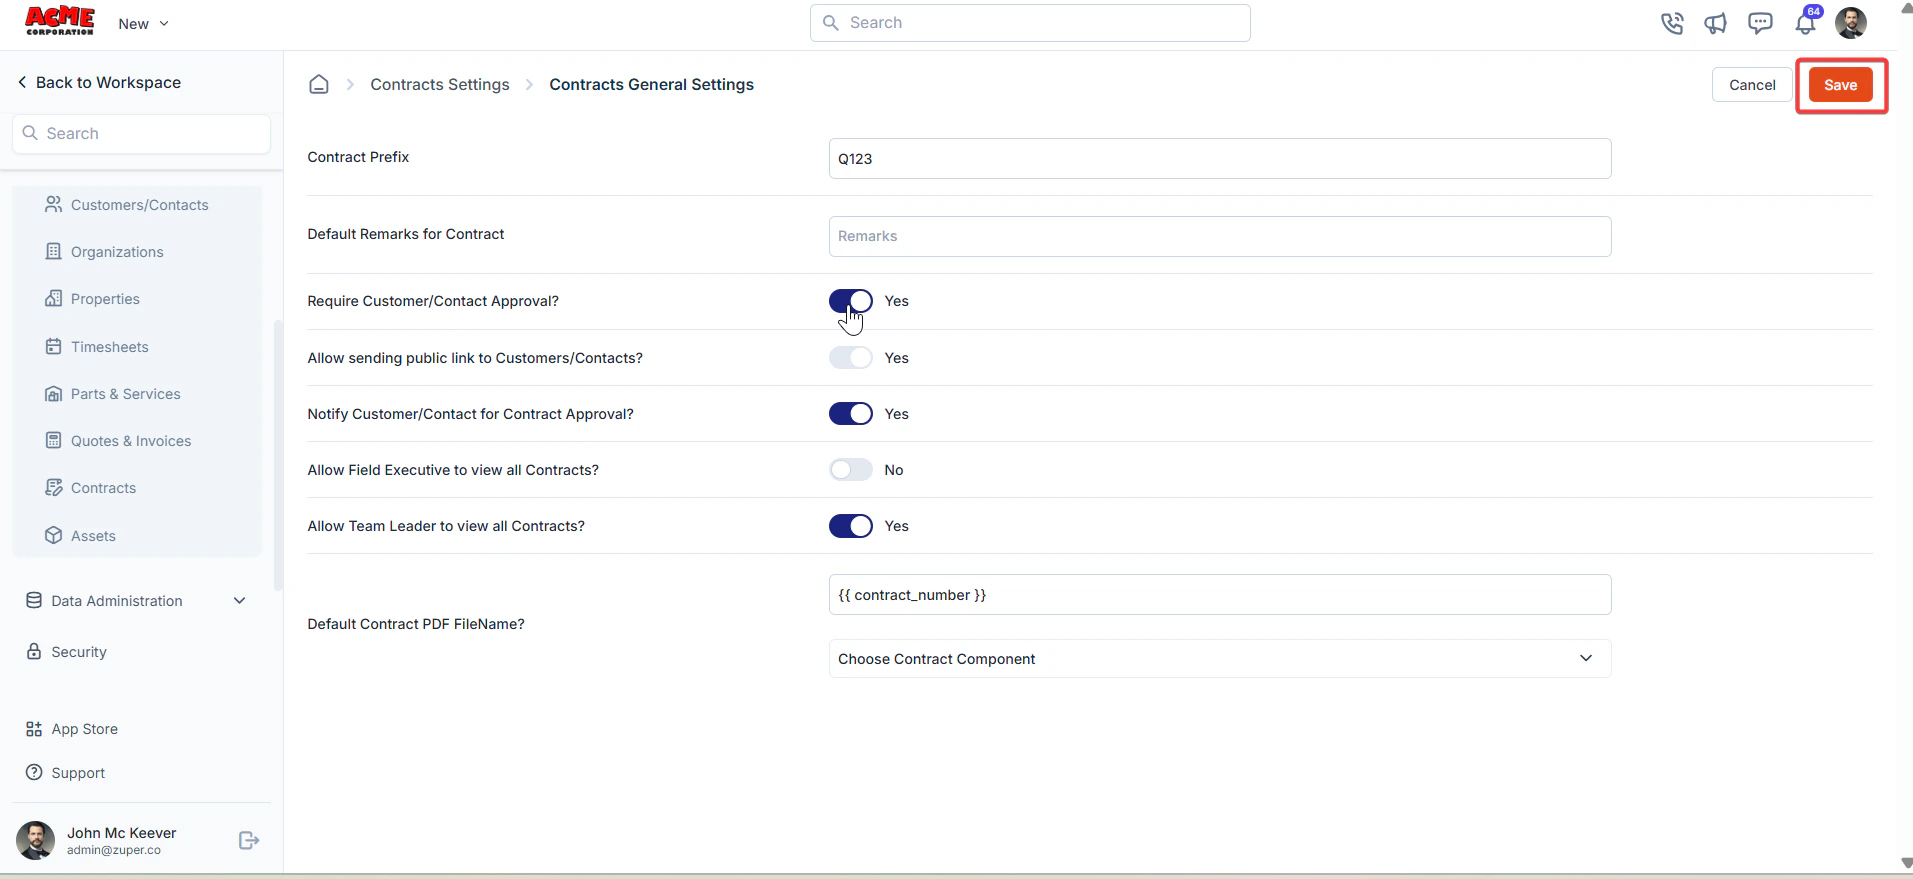Screen dimensions: 1913x879
Task: Click the Back to Workspace arrow icon
Action: (22, 82)
